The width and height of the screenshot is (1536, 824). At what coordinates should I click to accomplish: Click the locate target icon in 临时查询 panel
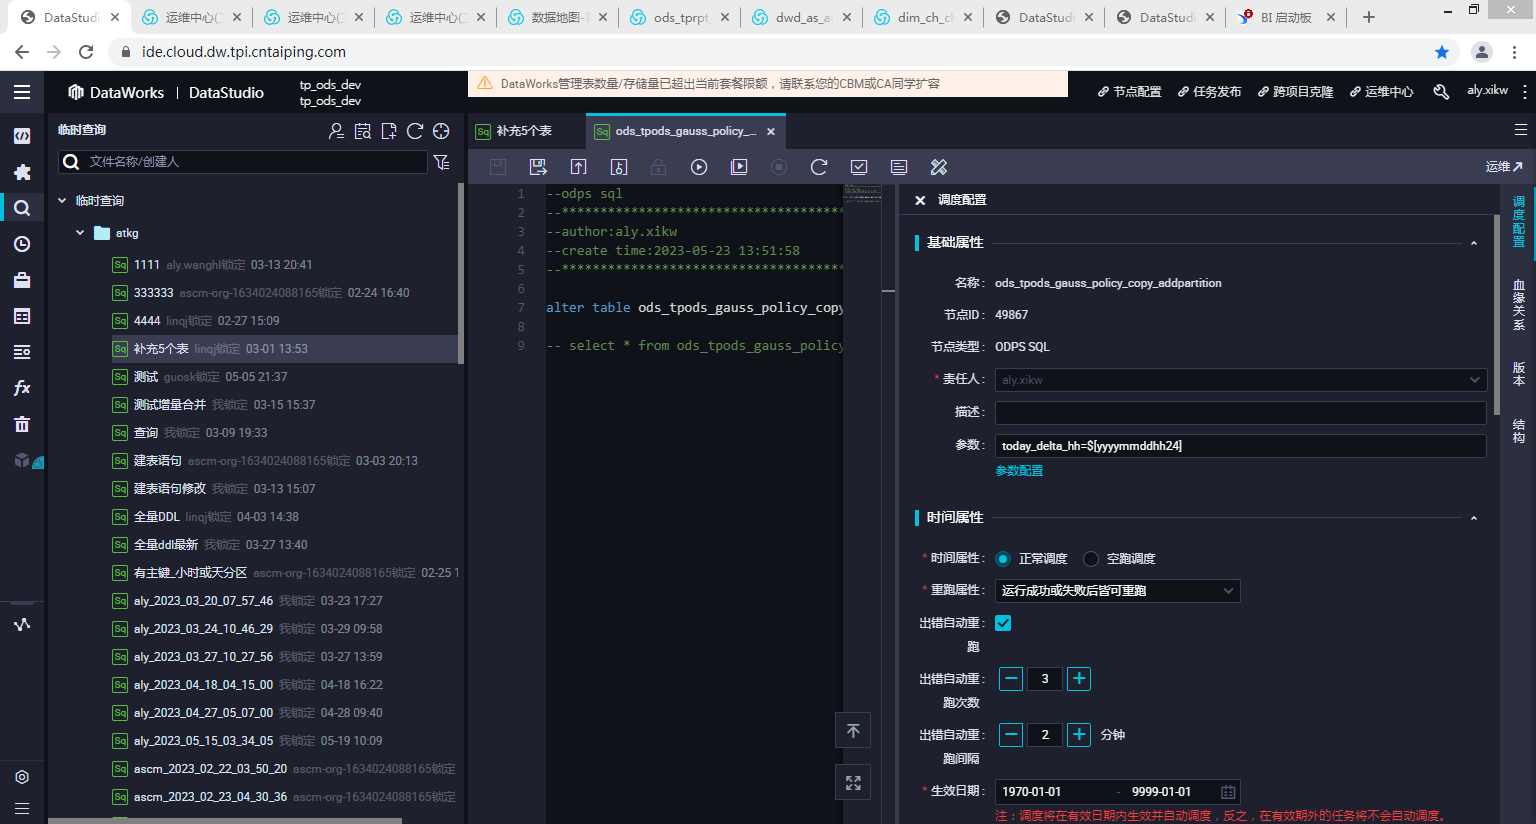[x=441, y=131]
